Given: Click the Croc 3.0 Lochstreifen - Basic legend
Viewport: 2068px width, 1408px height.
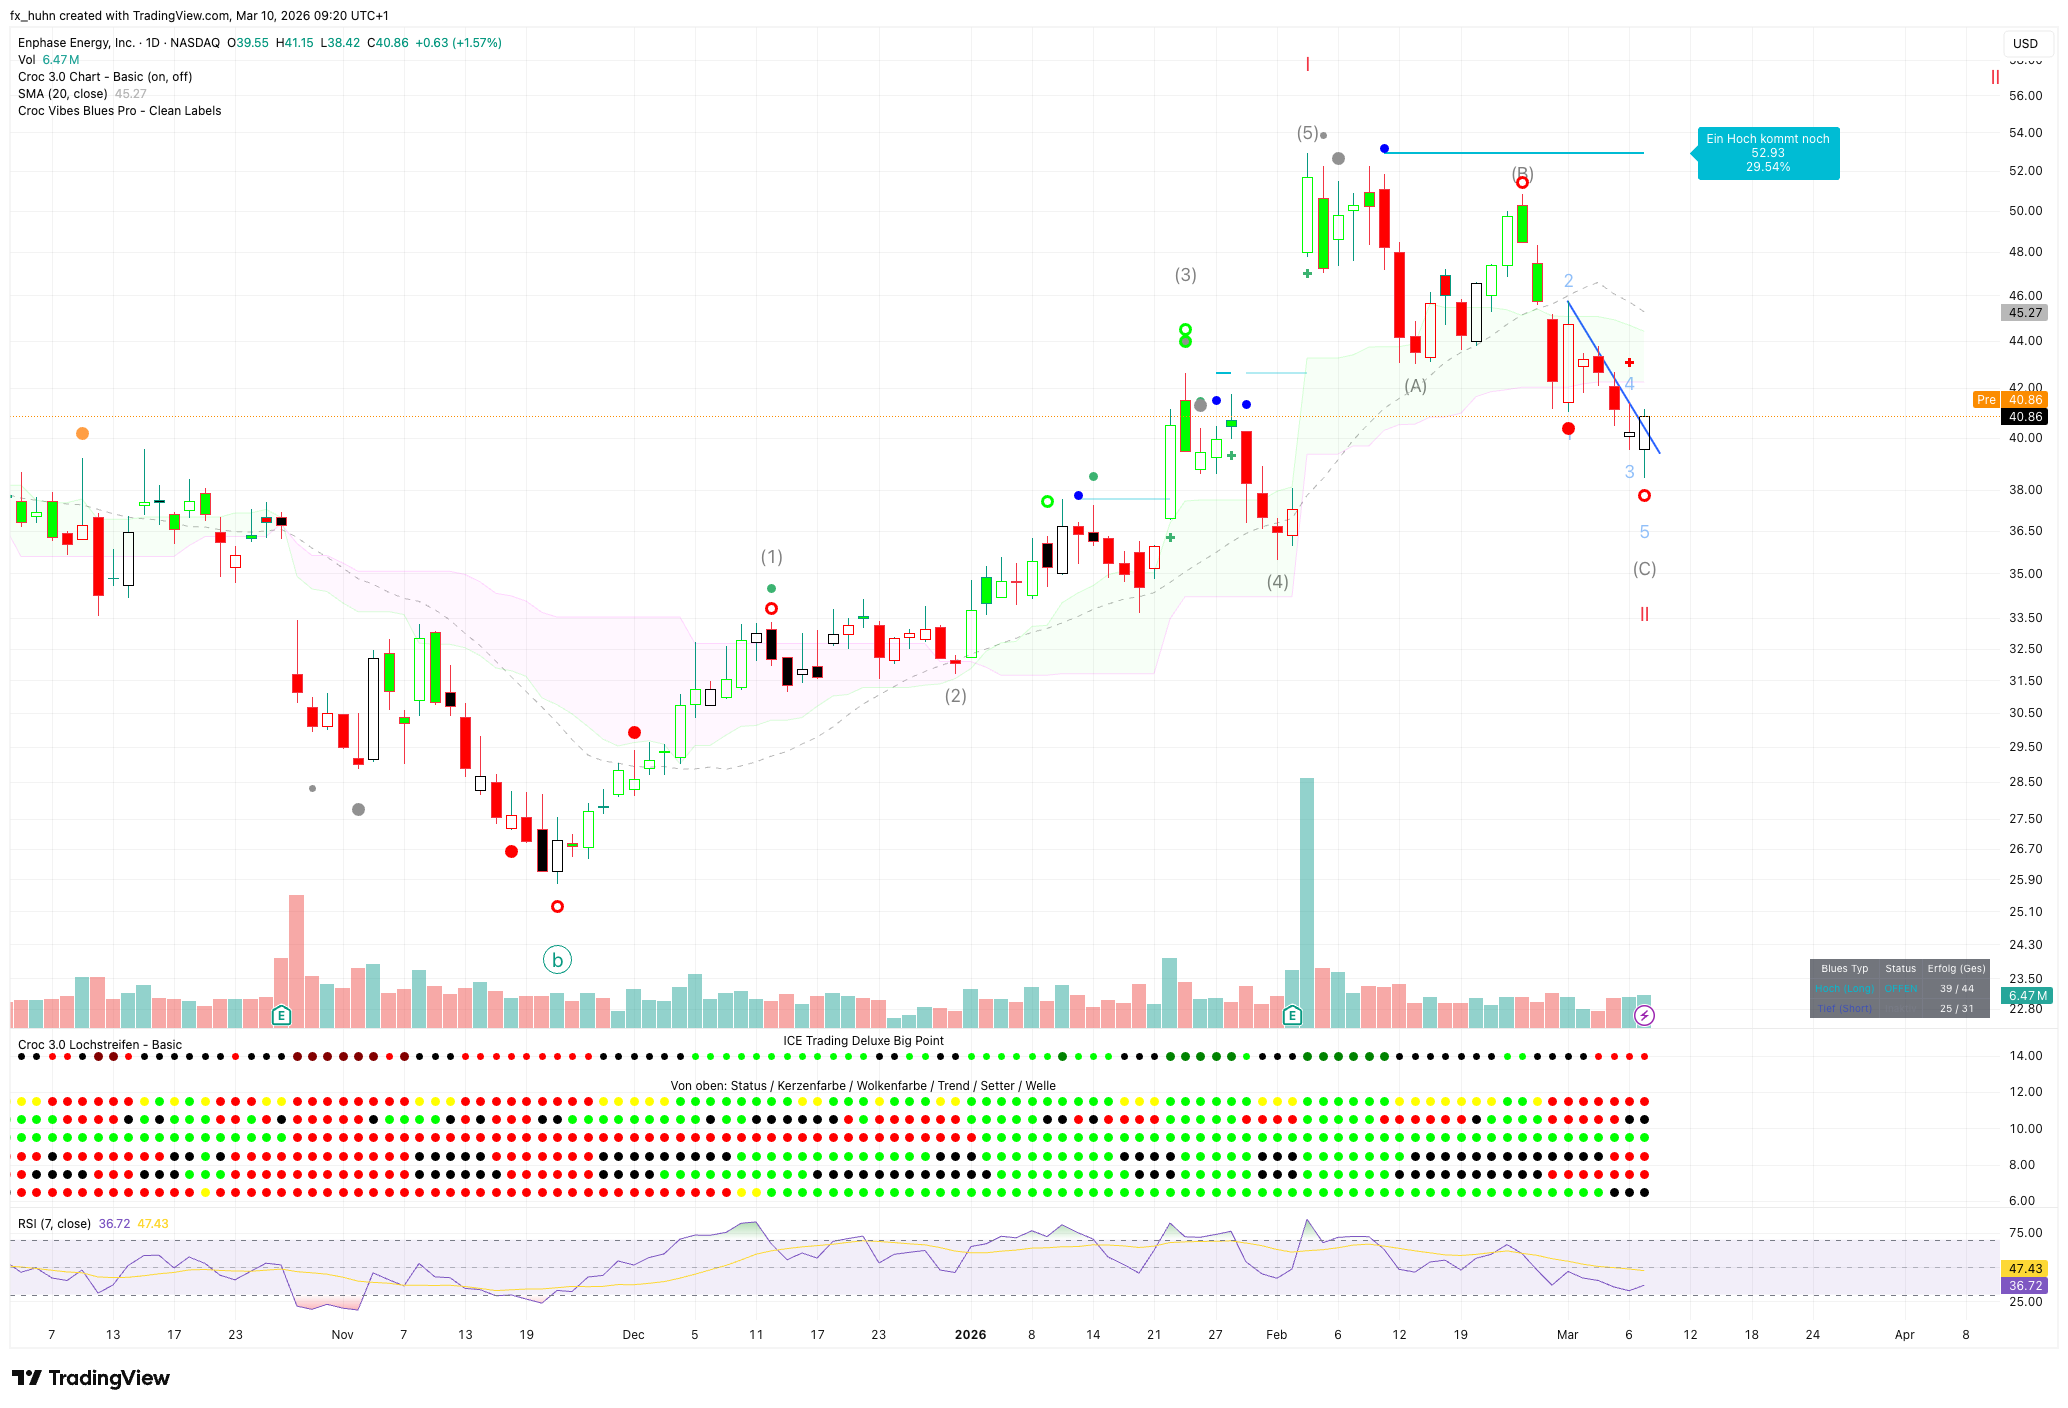Looking at the screenshot, I should (x=100, y=1045).
